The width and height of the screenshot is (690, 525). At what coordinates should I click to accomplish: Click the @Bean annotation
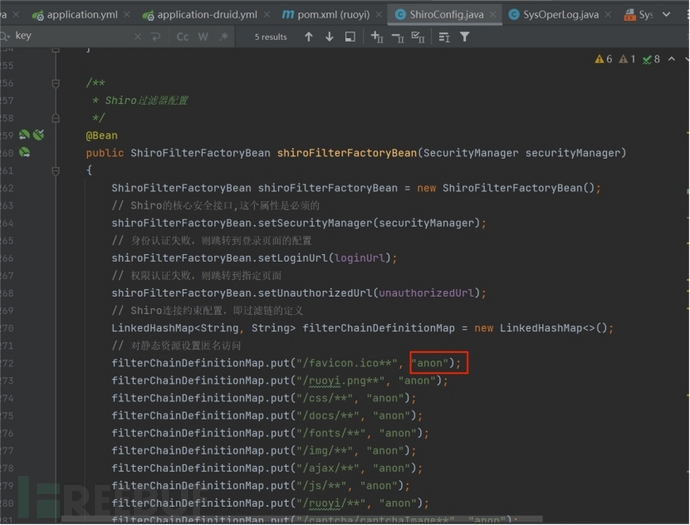click(x=102, y=136)
